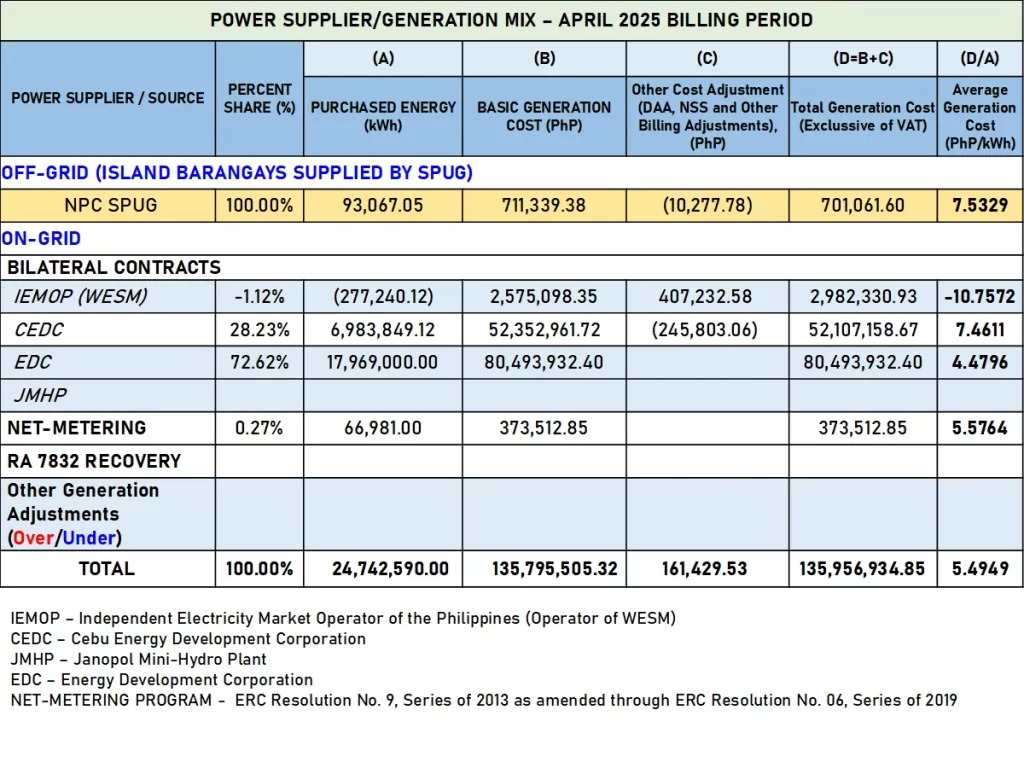The image size is (1024, 768).
Task: Click the 'PURCHASED ENERGY (kWh)' column header
Action: (x=383, y=116)
